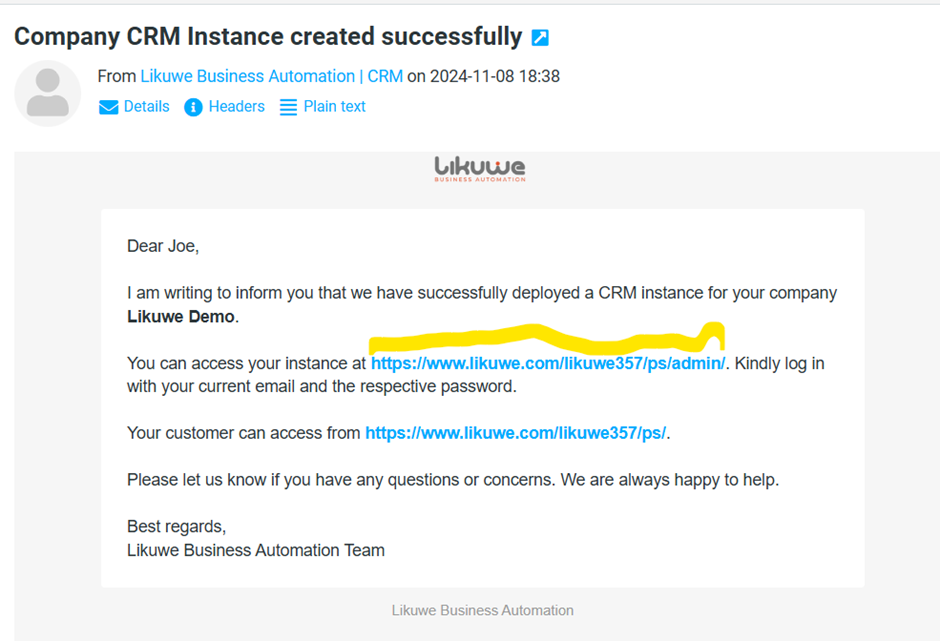Image resolution: width=940 pixels, height=641 pixels.
Task: Click the info icon beside Headers
Action: [x=193, y=107]
